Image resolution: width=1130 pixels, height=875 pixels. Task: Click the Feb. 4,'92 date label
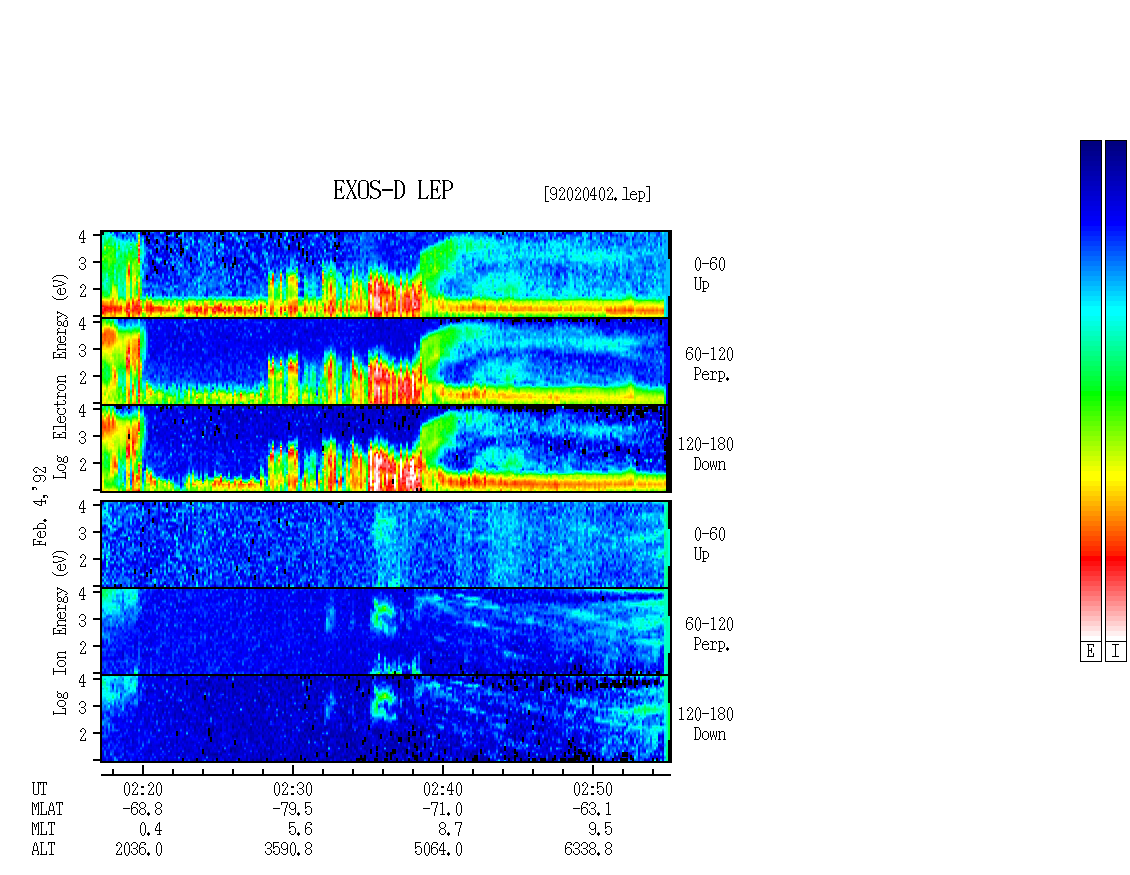coord(40,506)
